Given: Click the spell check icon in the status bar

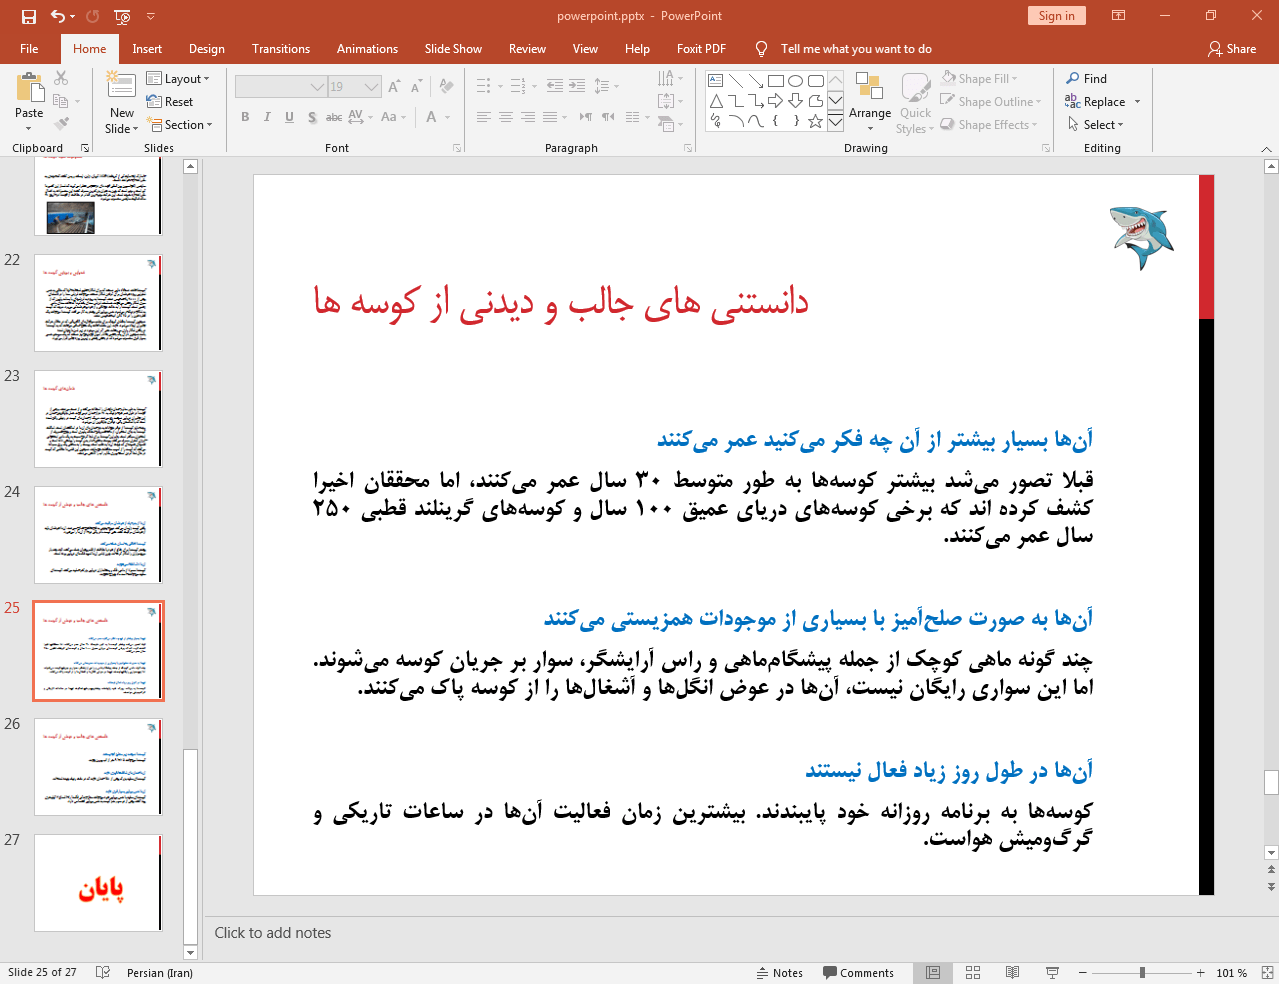Looking at the screenshot, I should click(102, 973).
